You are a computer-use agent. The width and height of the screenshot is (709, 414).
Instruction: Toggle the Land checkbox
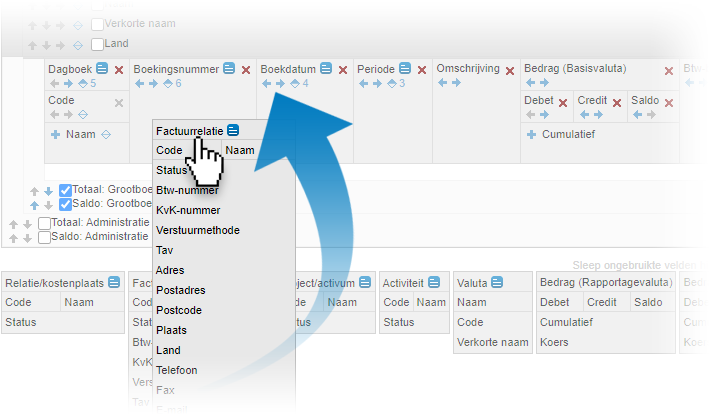click(x=97, y=44)
